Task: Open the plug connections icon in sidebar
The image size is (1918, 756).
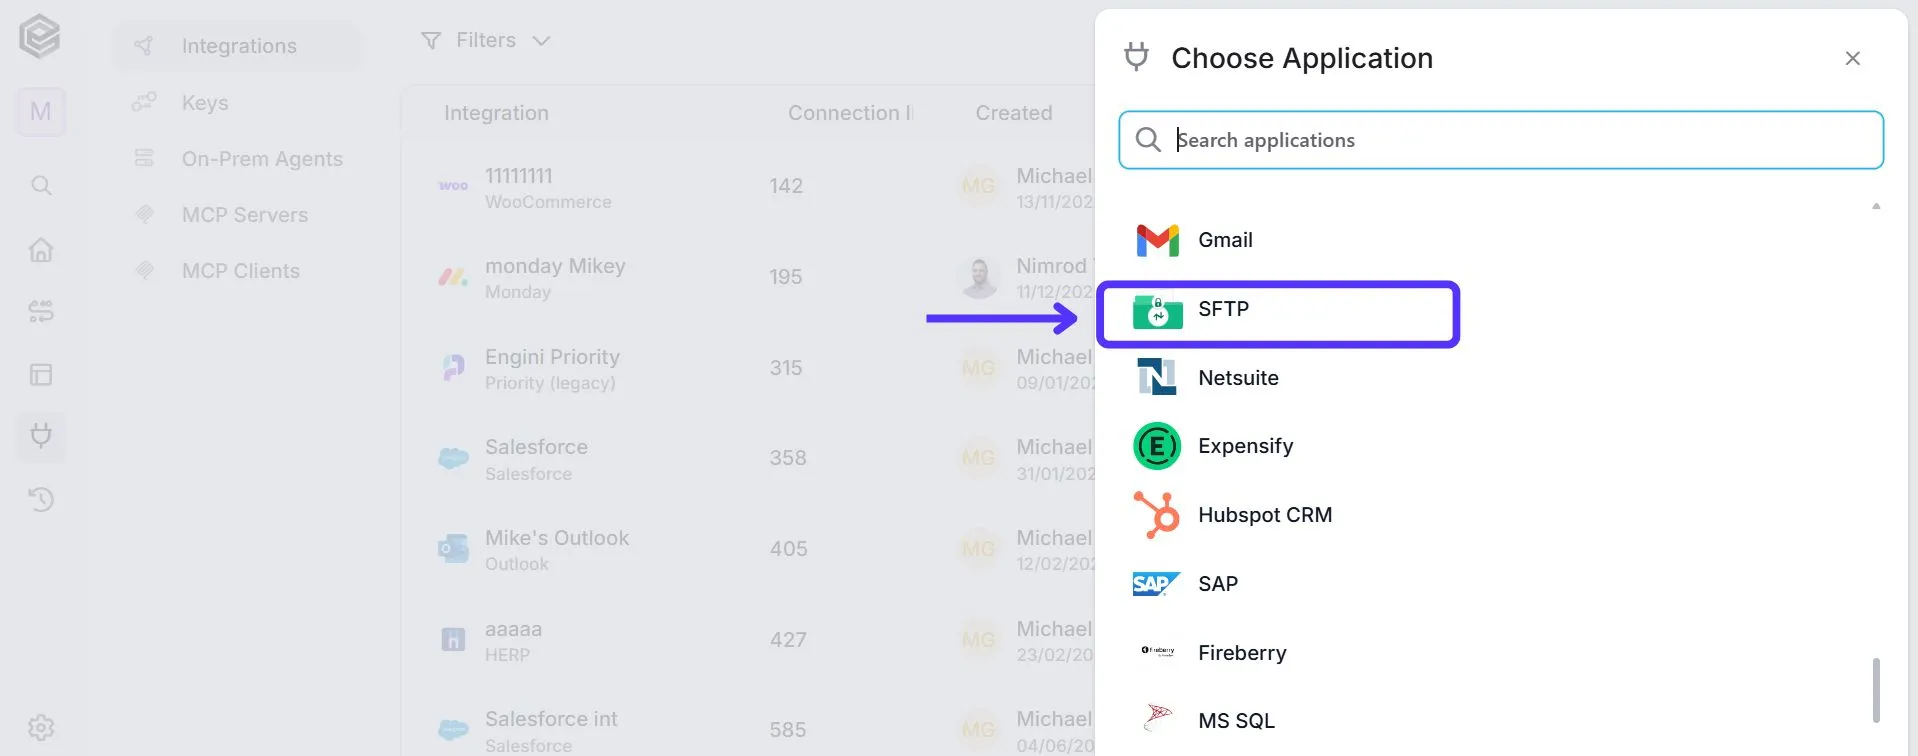Action: (x=41, y=436)
